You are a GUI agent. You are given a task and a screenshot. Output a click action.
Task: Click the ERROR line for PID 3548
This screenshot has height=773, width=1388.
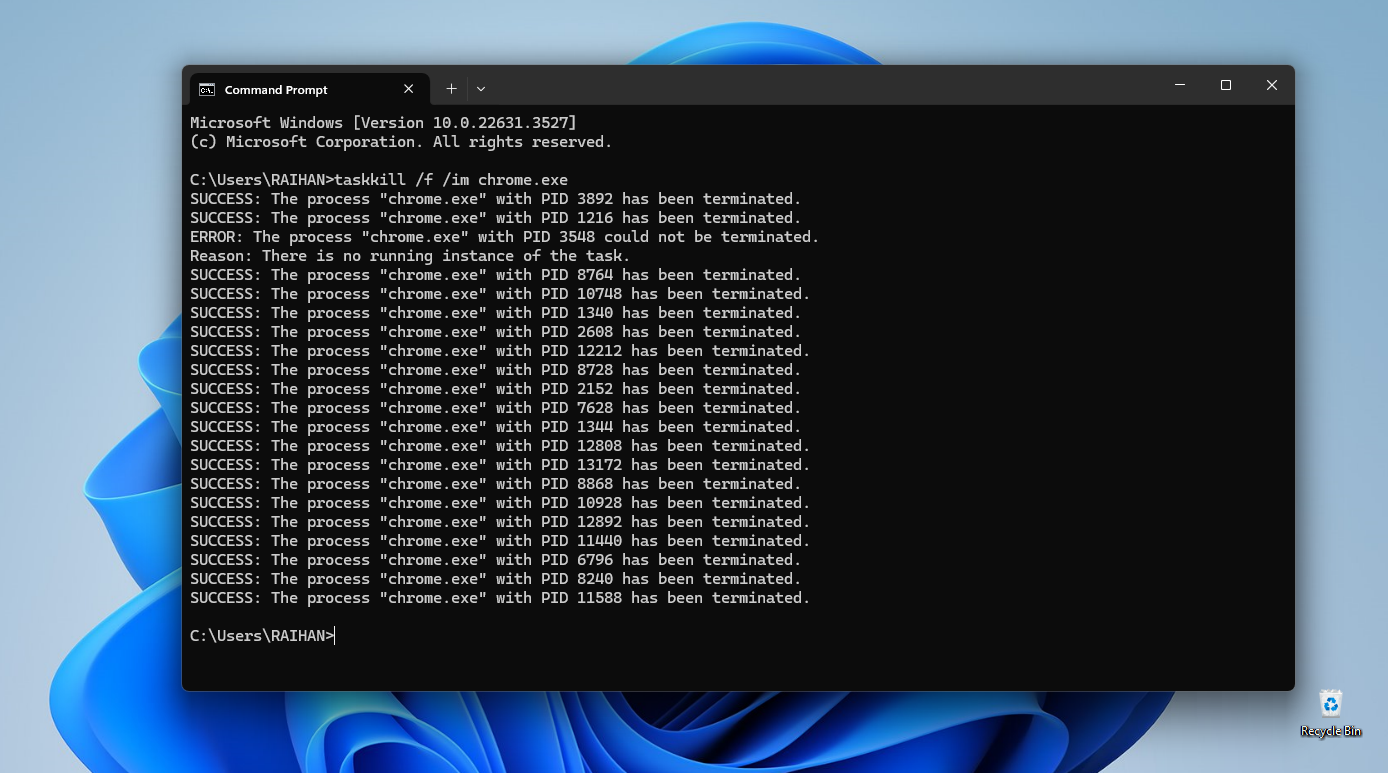click(x=505, y=237)
